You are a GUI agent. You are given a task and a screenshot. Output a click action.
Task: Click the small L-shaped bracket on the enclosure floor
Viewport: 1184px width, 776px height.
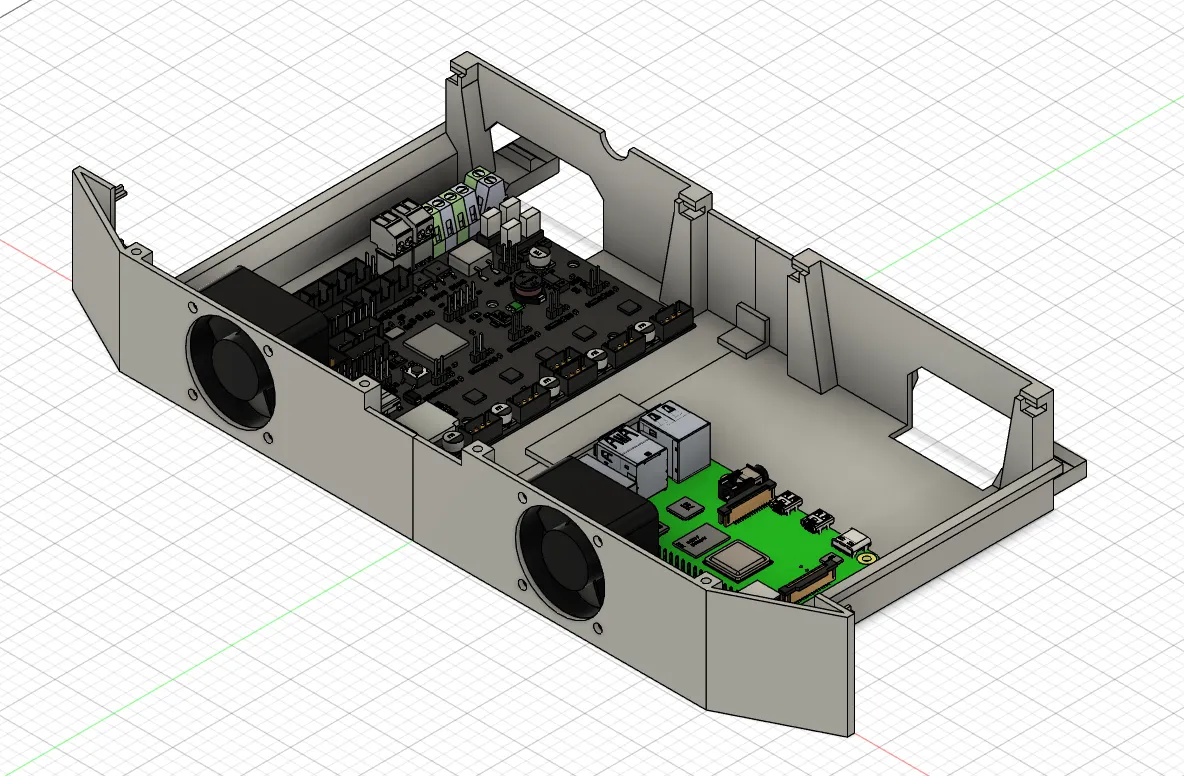tap(745, 328)
